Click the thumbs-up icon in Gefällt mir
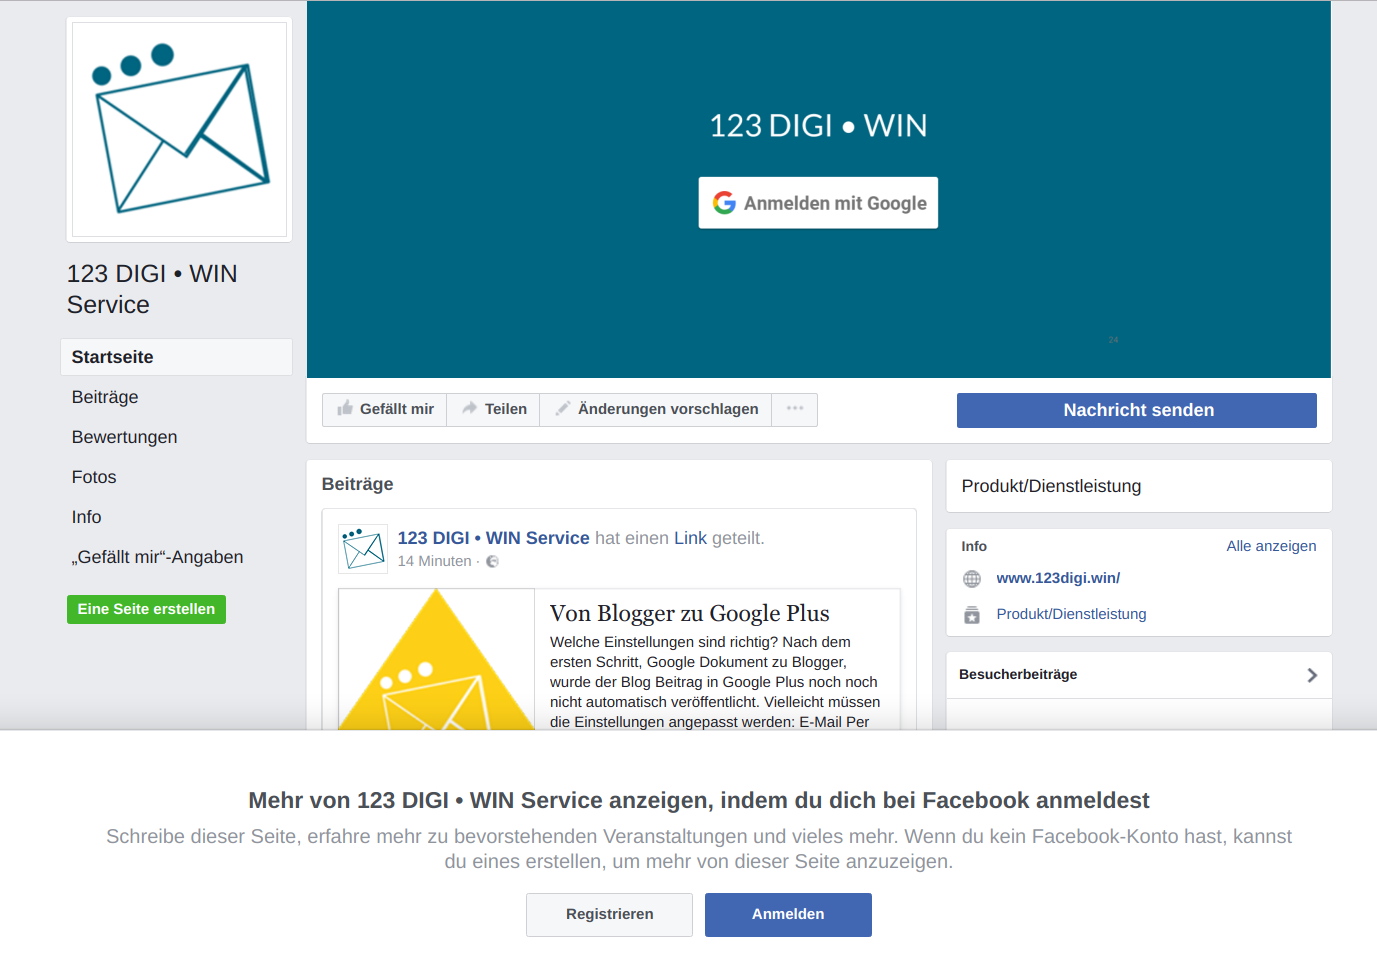The image size is (1377, 976). (x=345, y=408)
